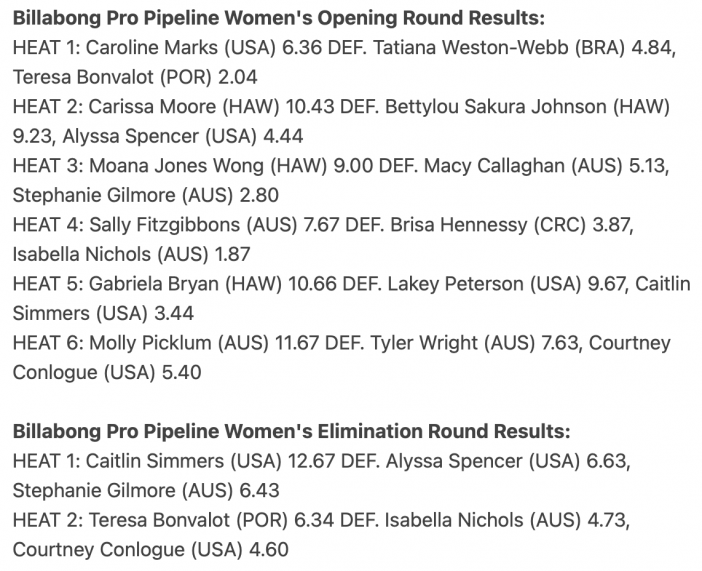The image size is (702, 571).
Task: Click Brisa Hennessy's name
Action: [x=458, y=225]
